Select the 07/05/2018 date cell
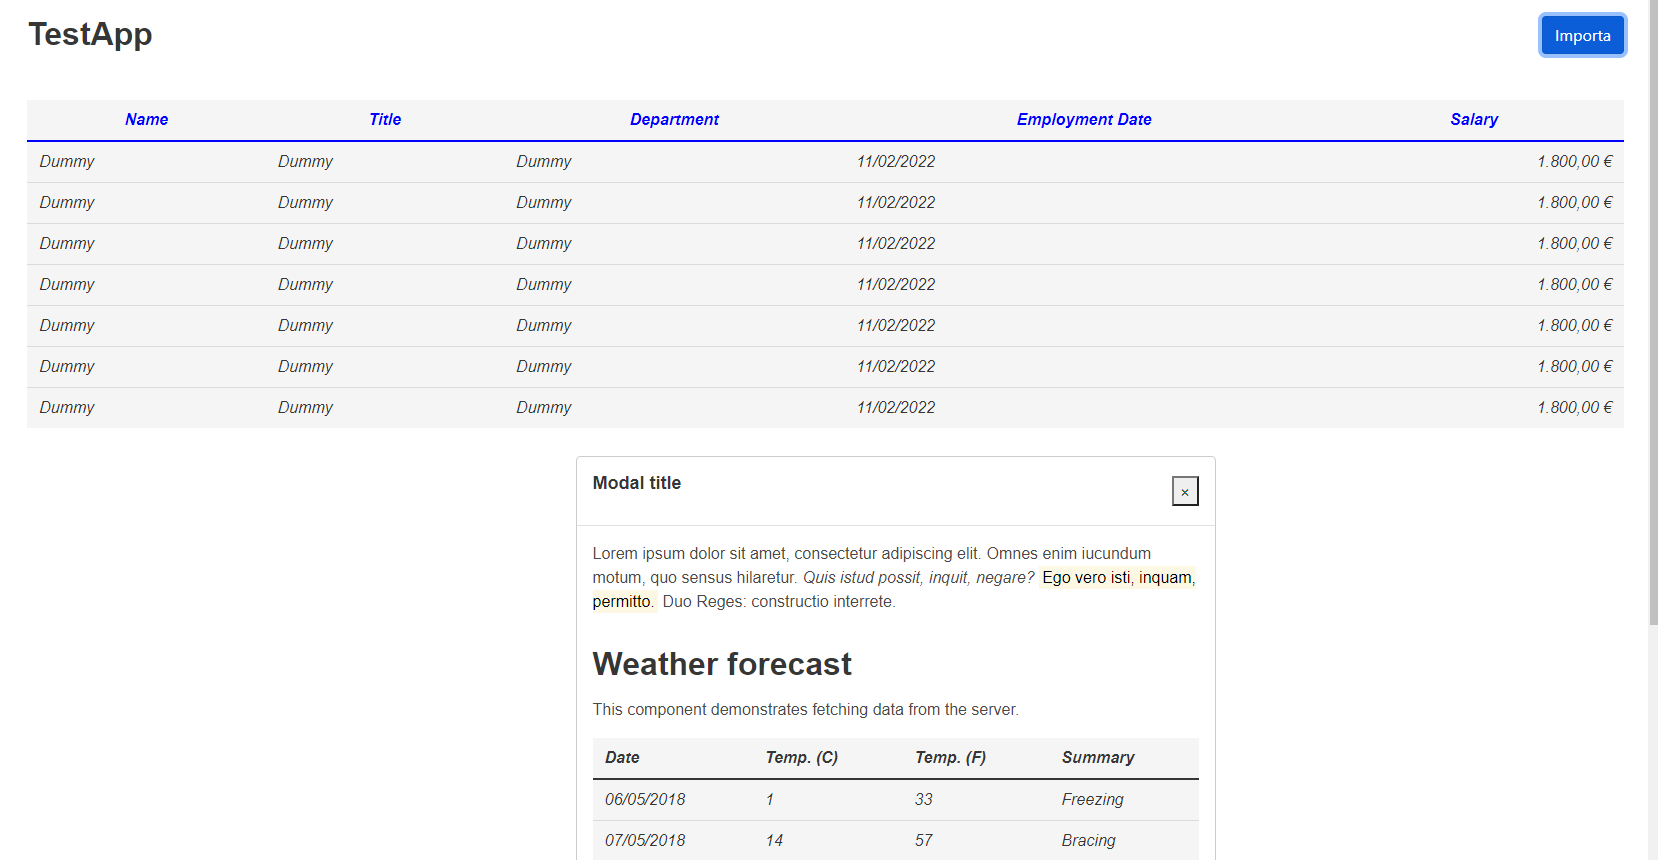 (x=645, y=840)
